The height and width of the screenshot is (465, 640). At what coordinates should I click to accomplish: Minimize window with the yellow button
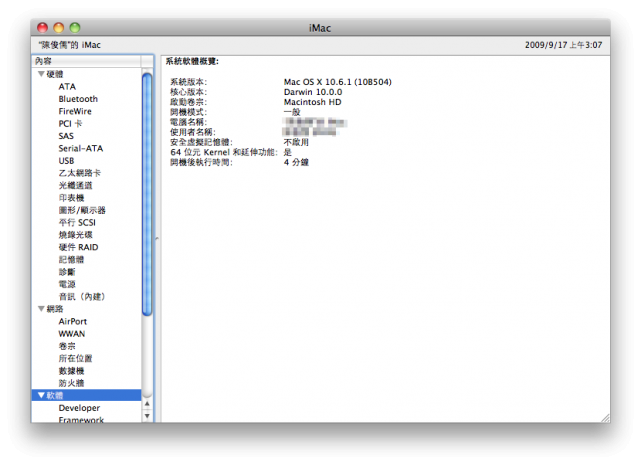point(59,27)
